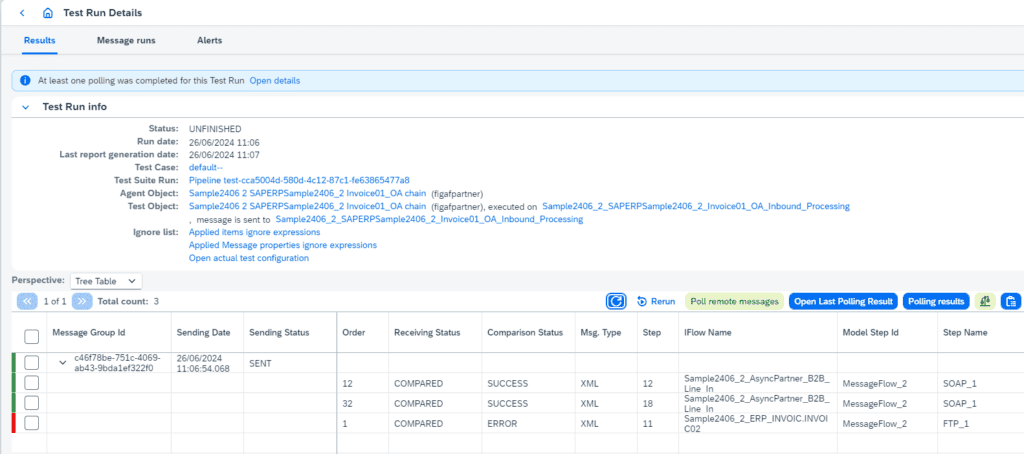The image size is (1024, 454).
Task: Go back using the back arrow
Action: [x=22, y=13]
